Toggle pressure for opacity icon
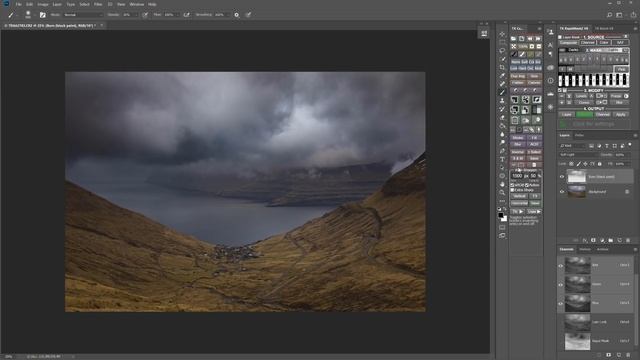This screenshot has height=360, width=640. click(x=145, y=15)
